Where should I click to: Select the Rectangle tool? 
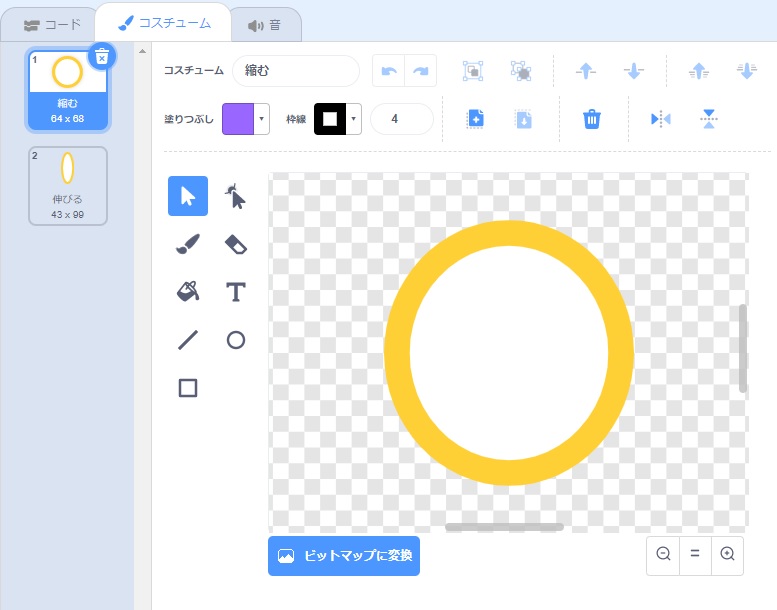coord(188,388)
